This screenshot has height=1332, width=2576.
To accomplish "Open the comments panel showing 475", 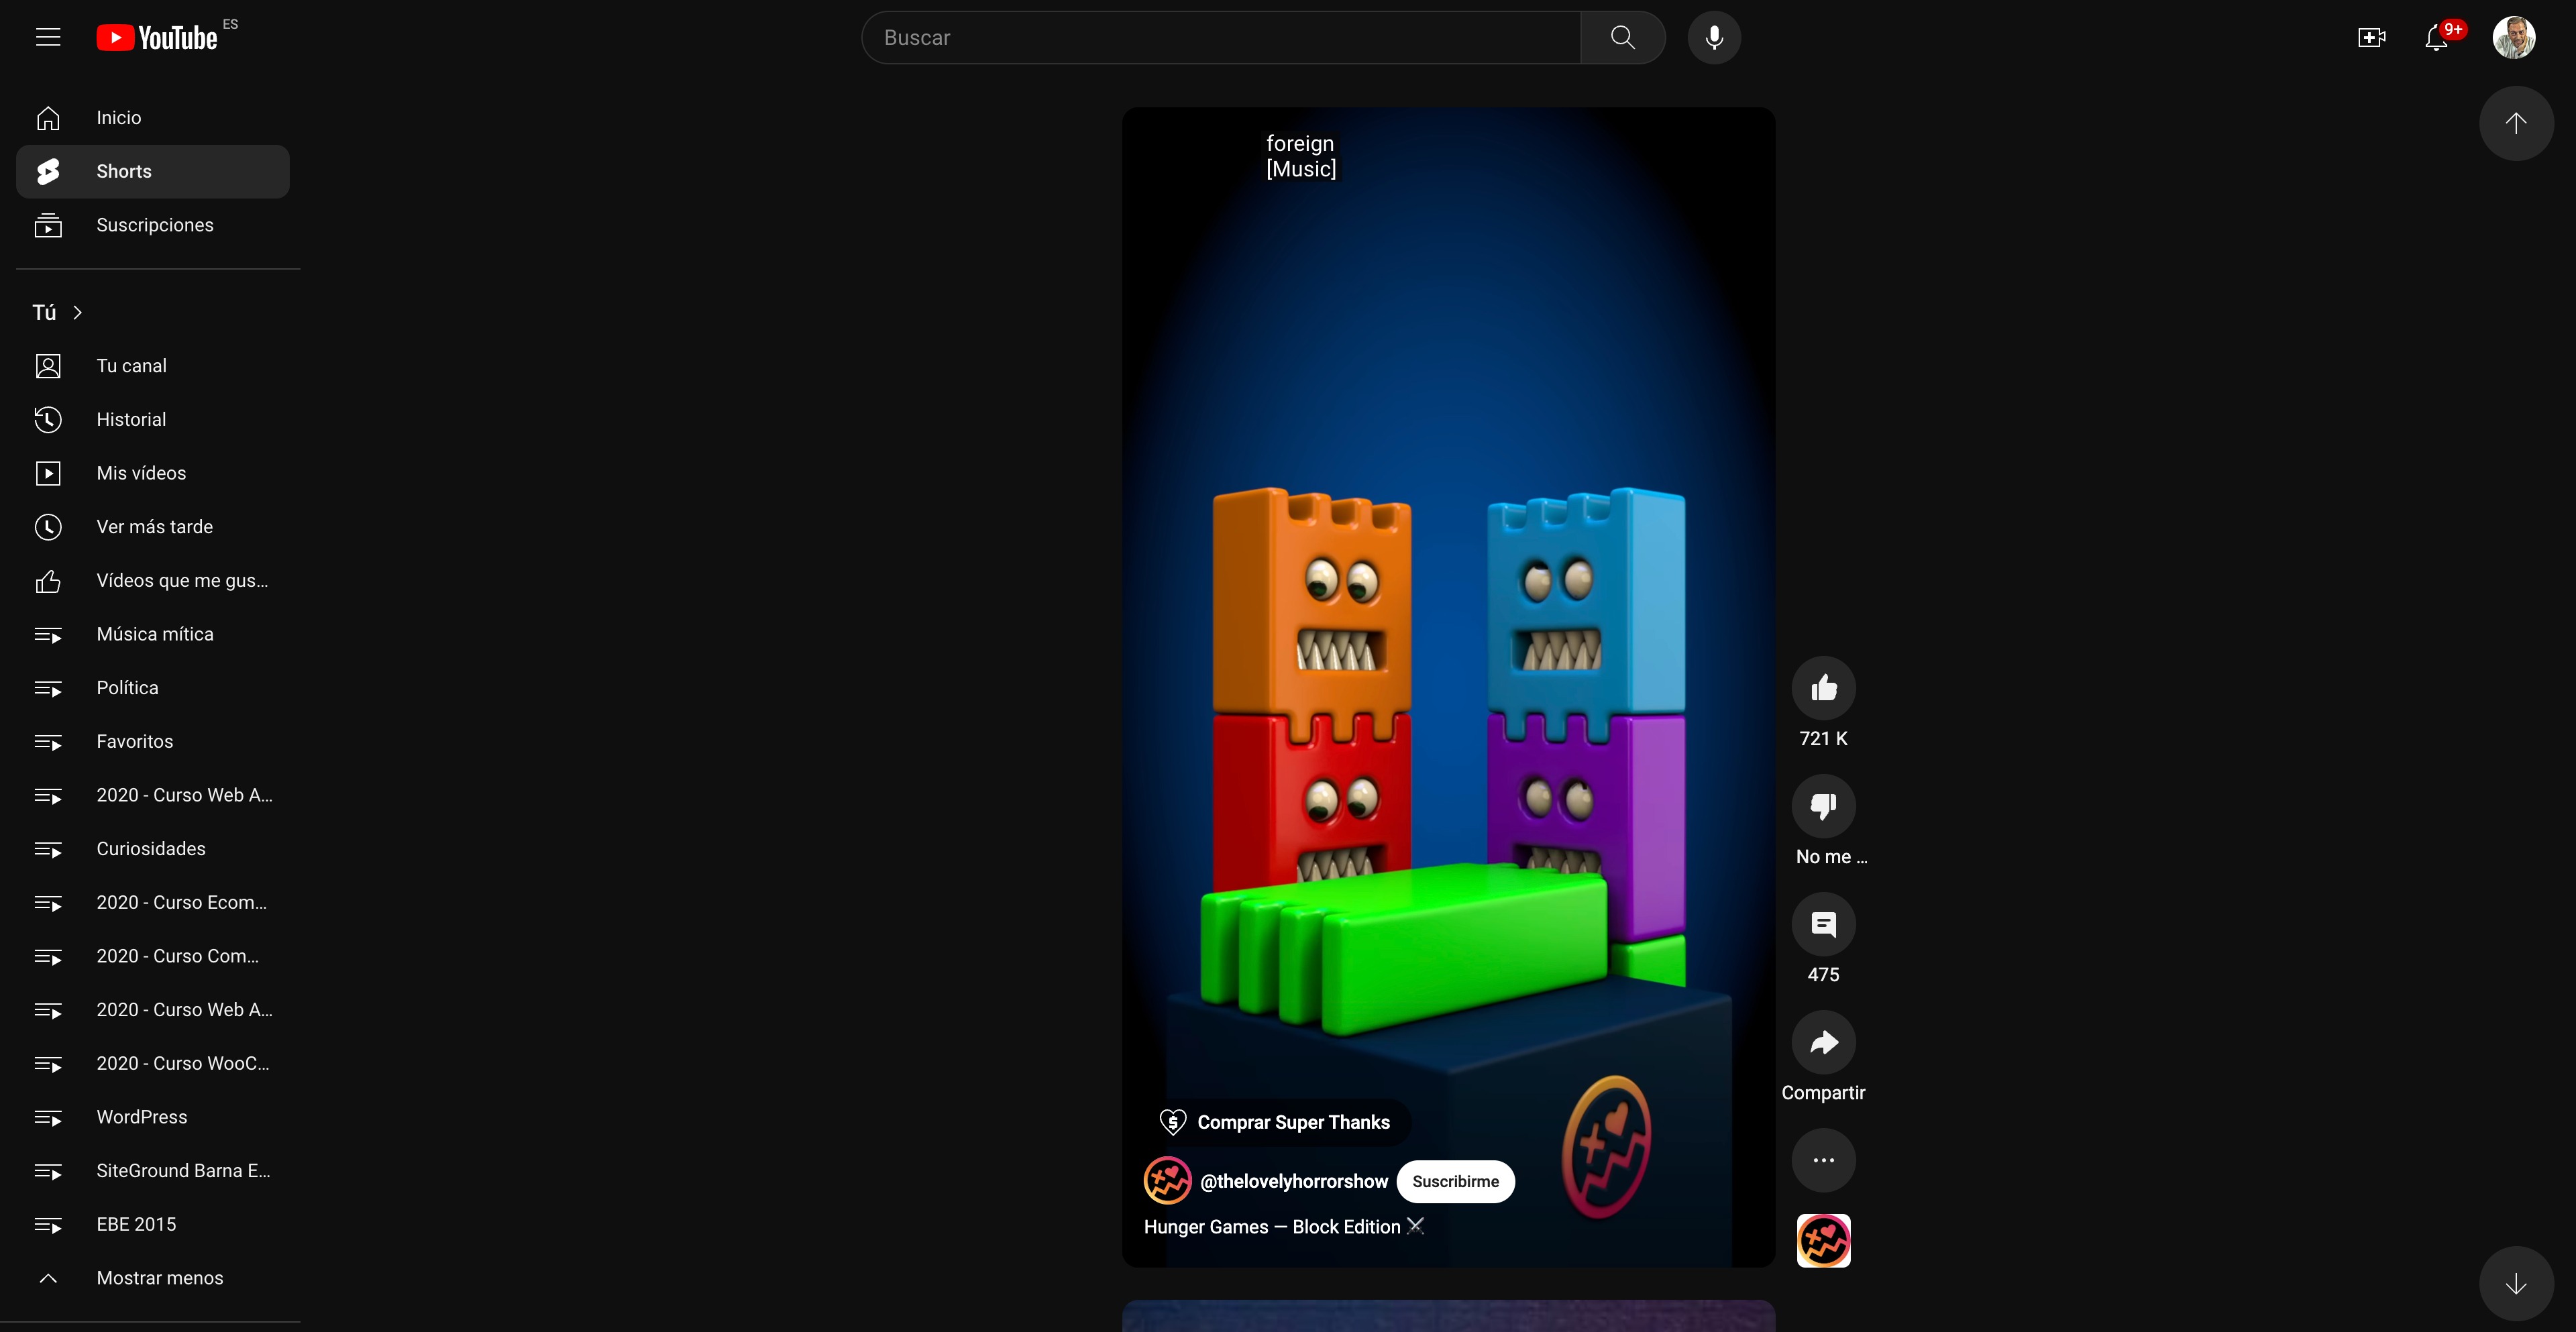I will 1823,924.
